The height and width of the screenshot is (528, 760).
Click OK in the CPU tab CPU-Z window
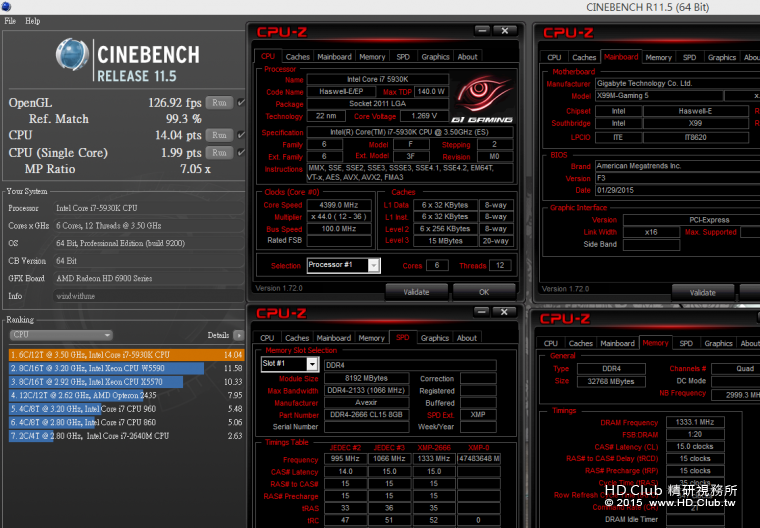484,292
